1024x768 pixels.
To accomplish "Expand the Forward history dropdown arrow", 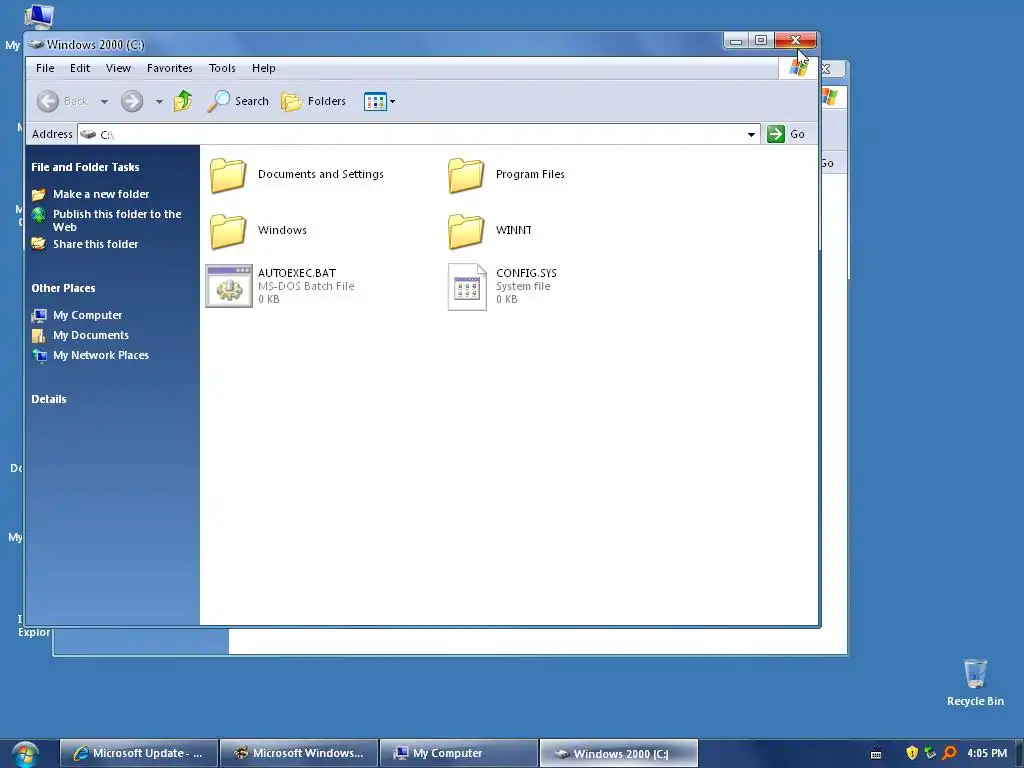I will click(159, 102).
